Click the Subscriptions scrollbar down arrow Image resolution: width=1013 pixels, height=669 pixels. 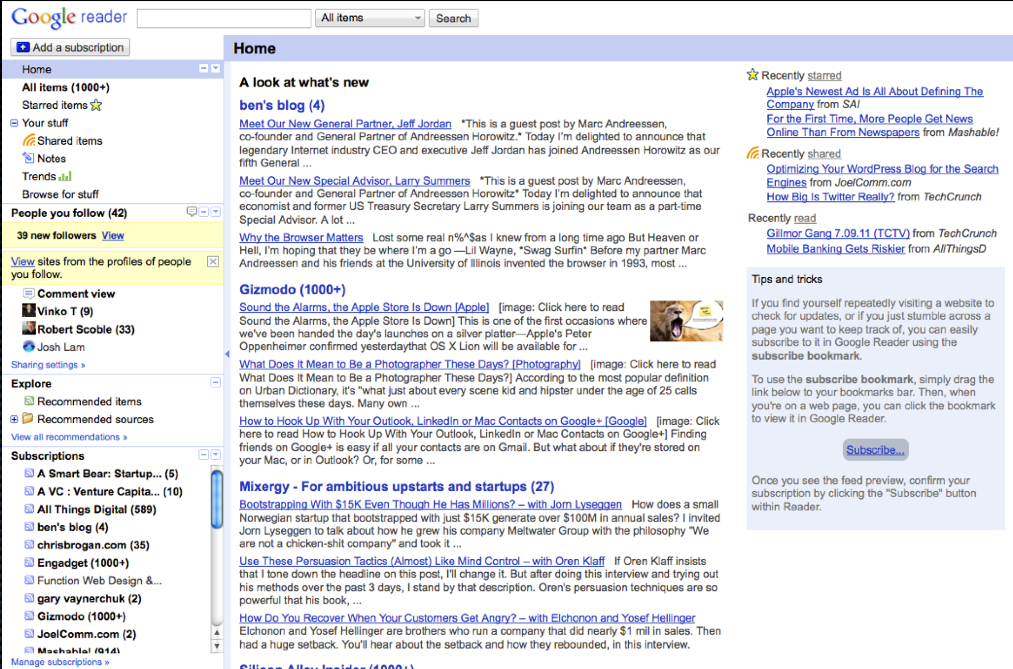point(217,645)
